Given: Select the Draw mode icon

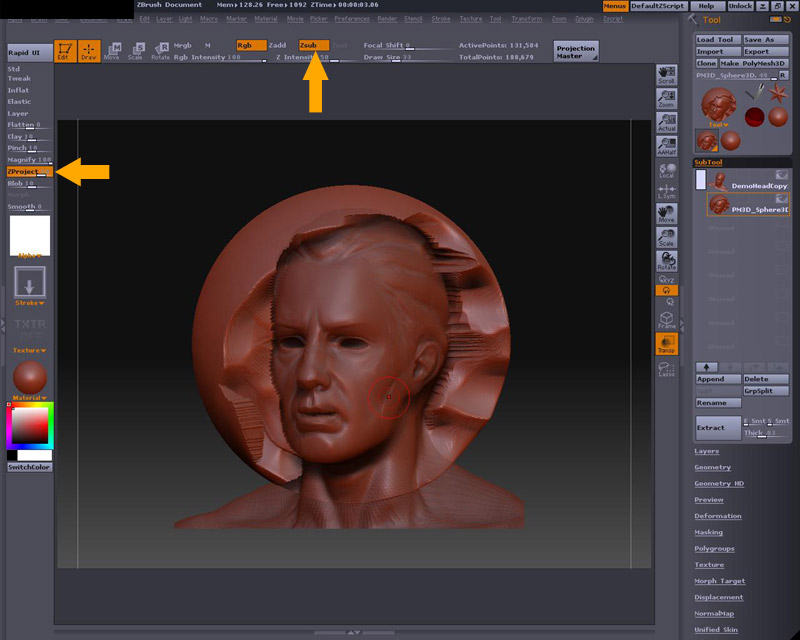Looking at the screenshot, I should tap(90, 51).
